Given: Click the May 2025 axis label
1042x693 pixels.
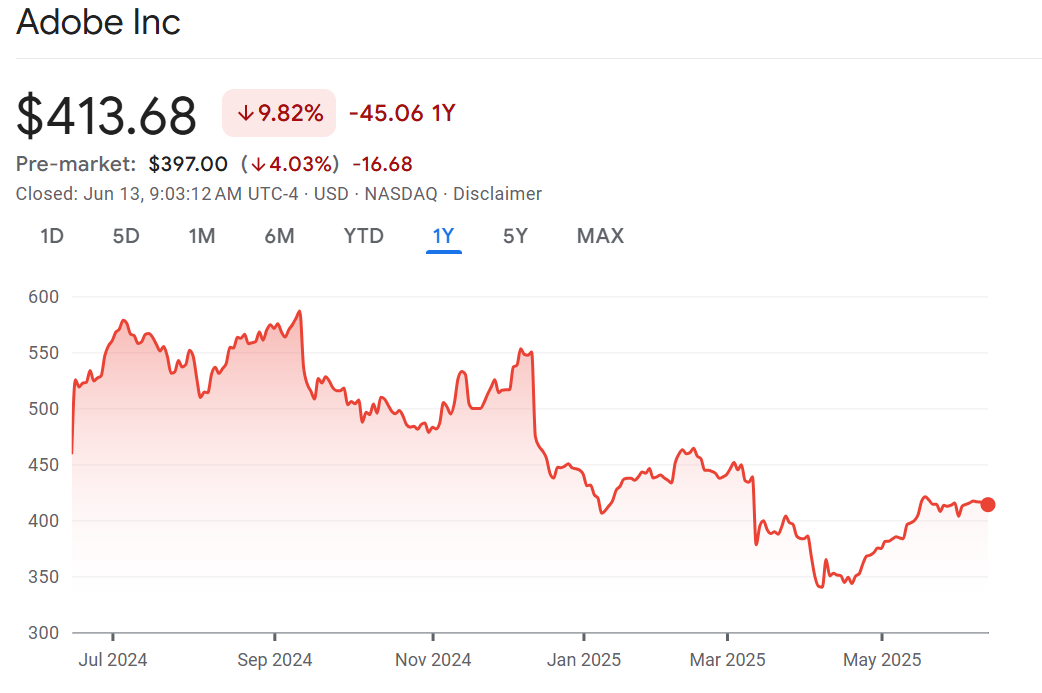Looking at the screenshot, I should [x=882, y=660].
